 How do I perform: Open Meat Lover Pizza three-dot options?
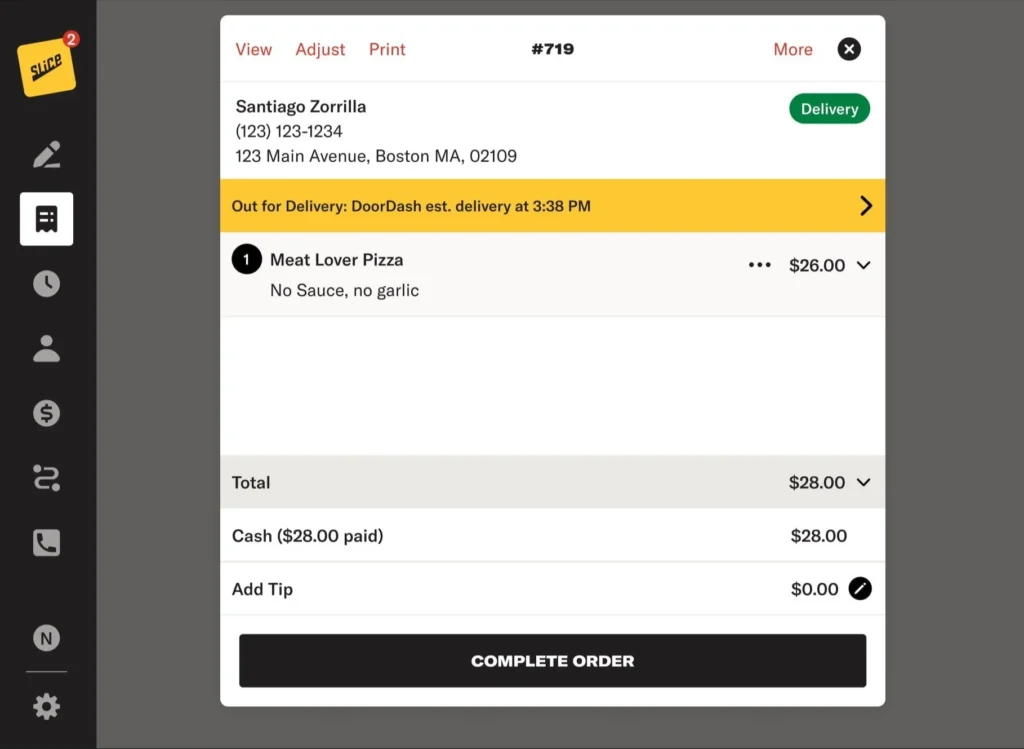coord(760,265)
